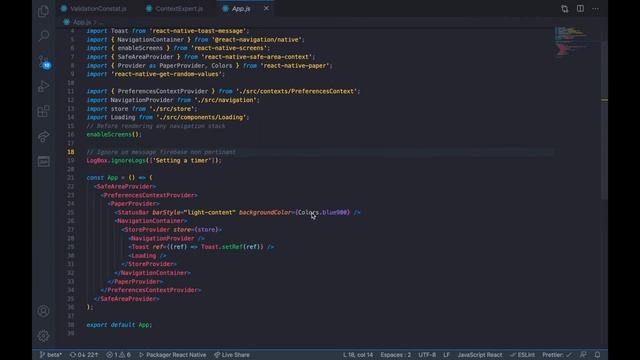Viewport: 640px width, 360px height.
Task: Close the App.js tab
Action: pos(266,8)
